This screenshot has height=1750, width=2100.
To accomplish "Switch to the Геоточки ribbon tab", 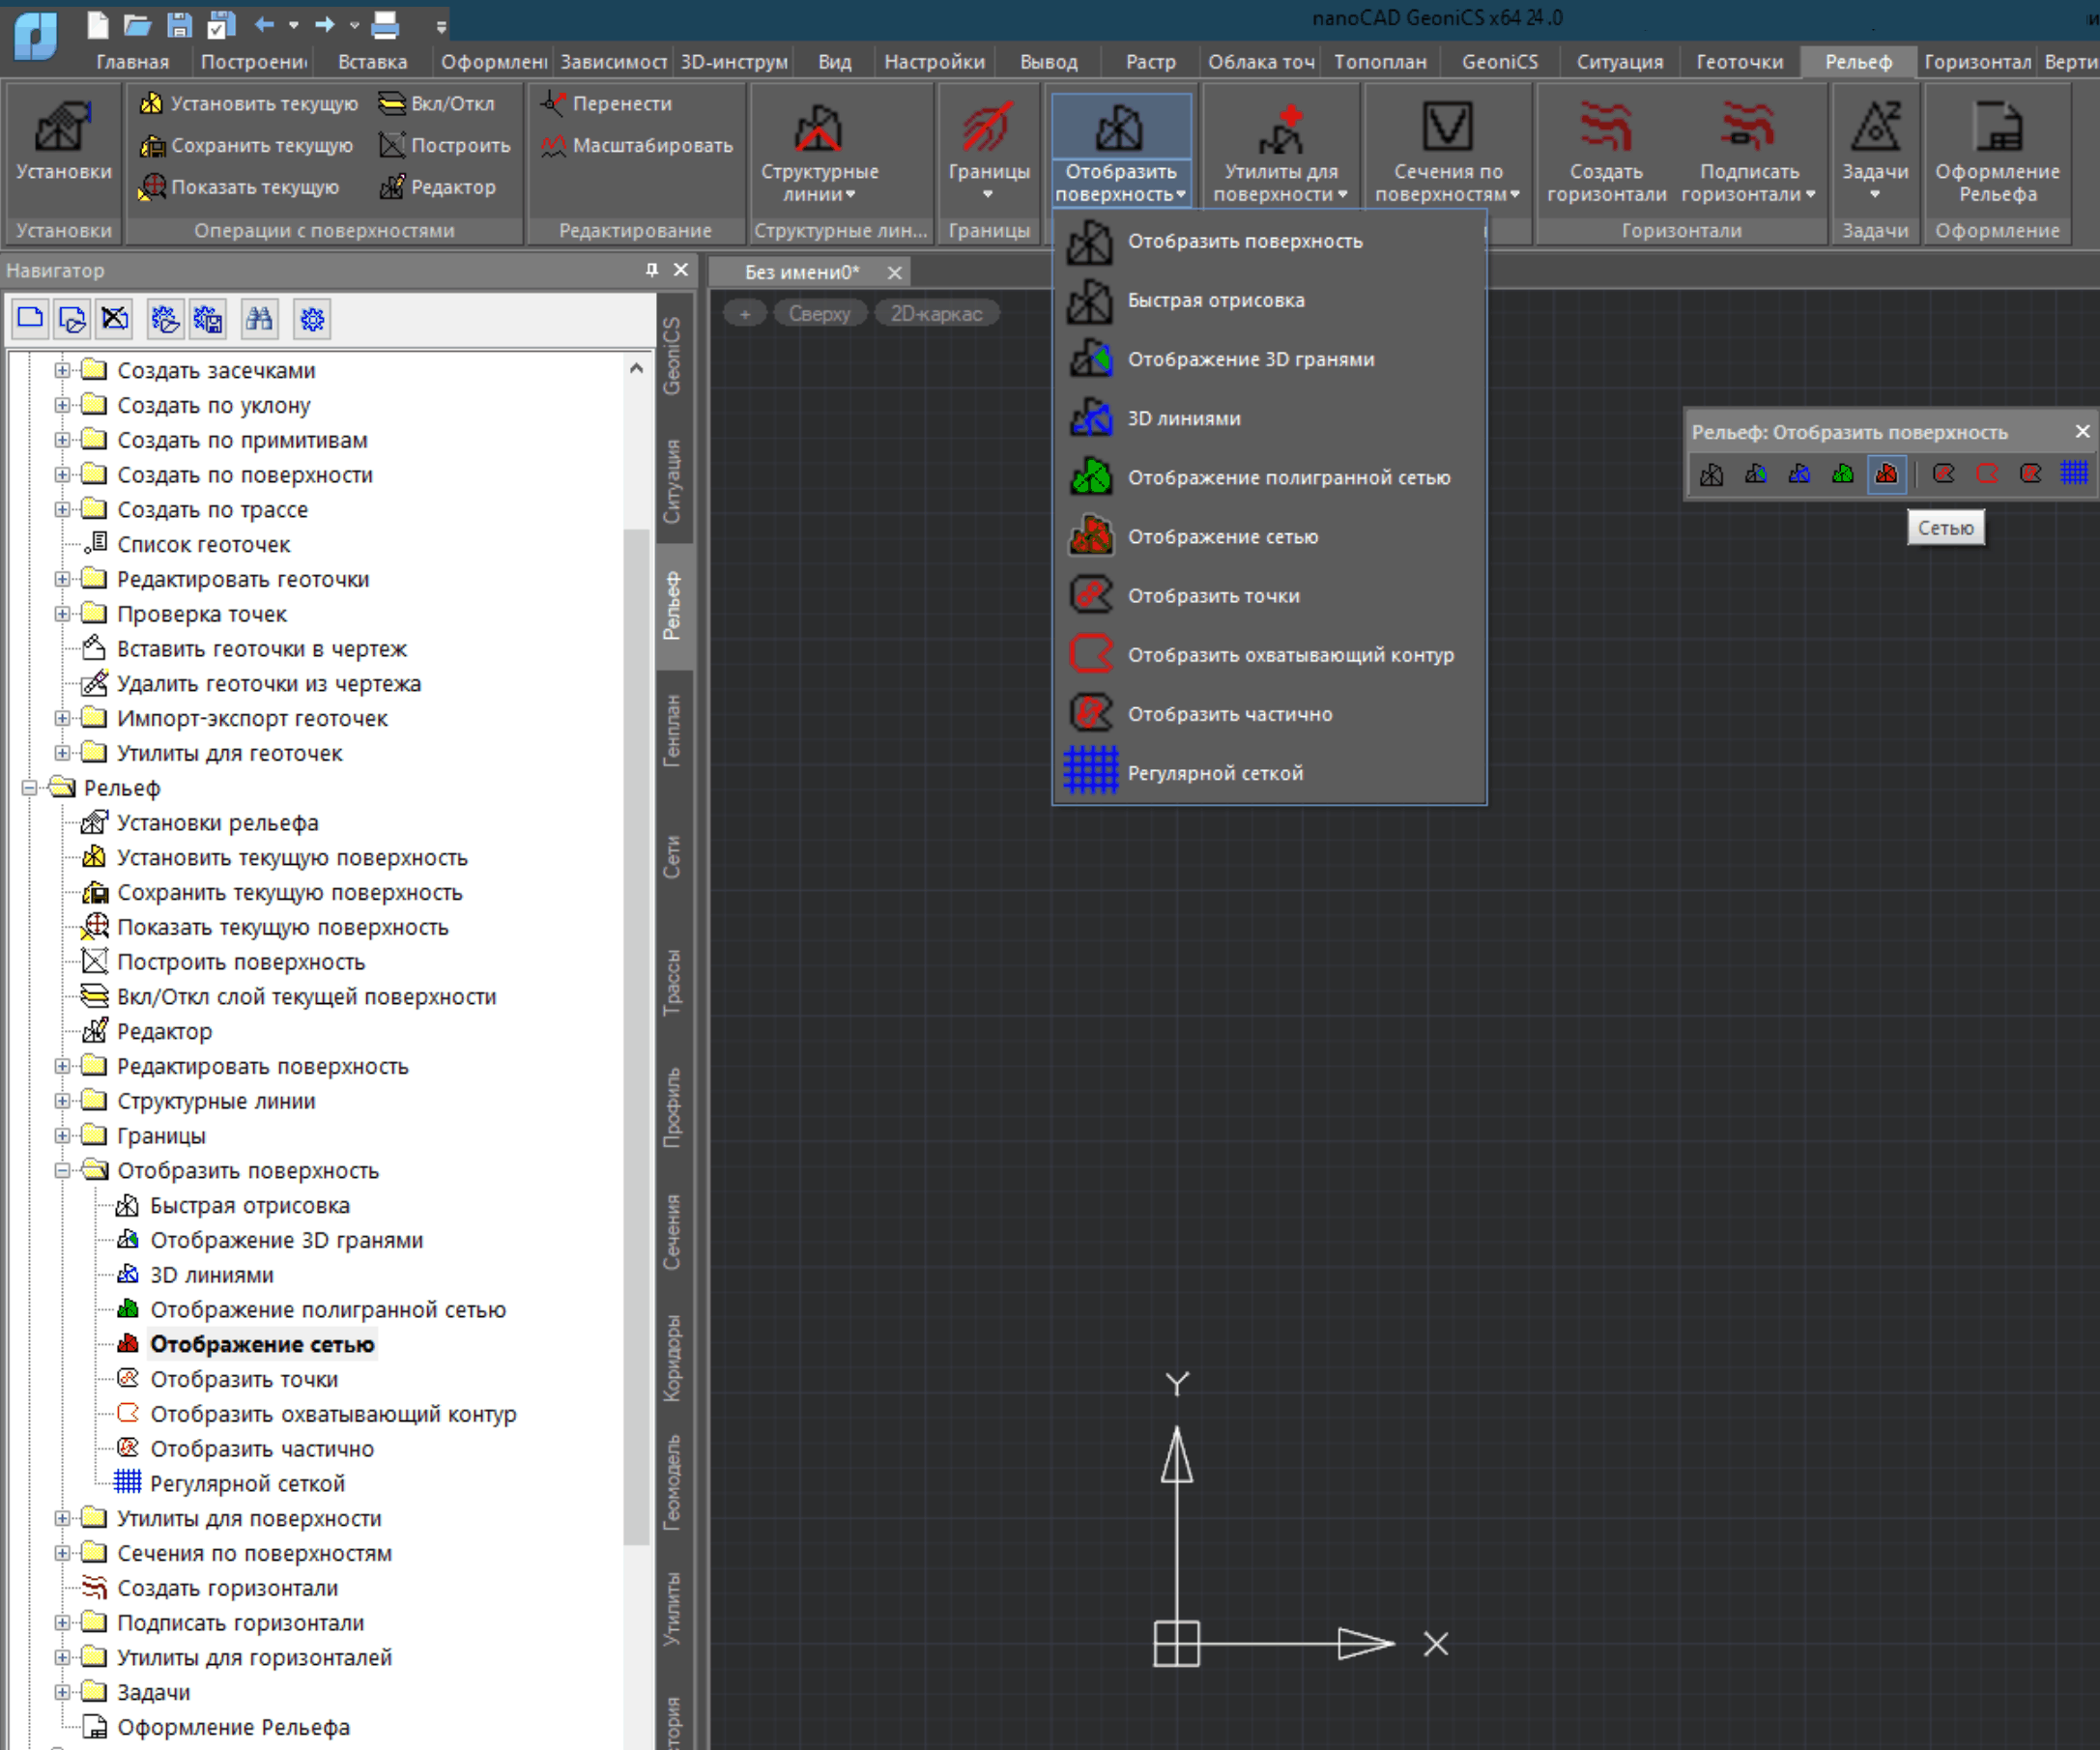I will [1739, 62].
